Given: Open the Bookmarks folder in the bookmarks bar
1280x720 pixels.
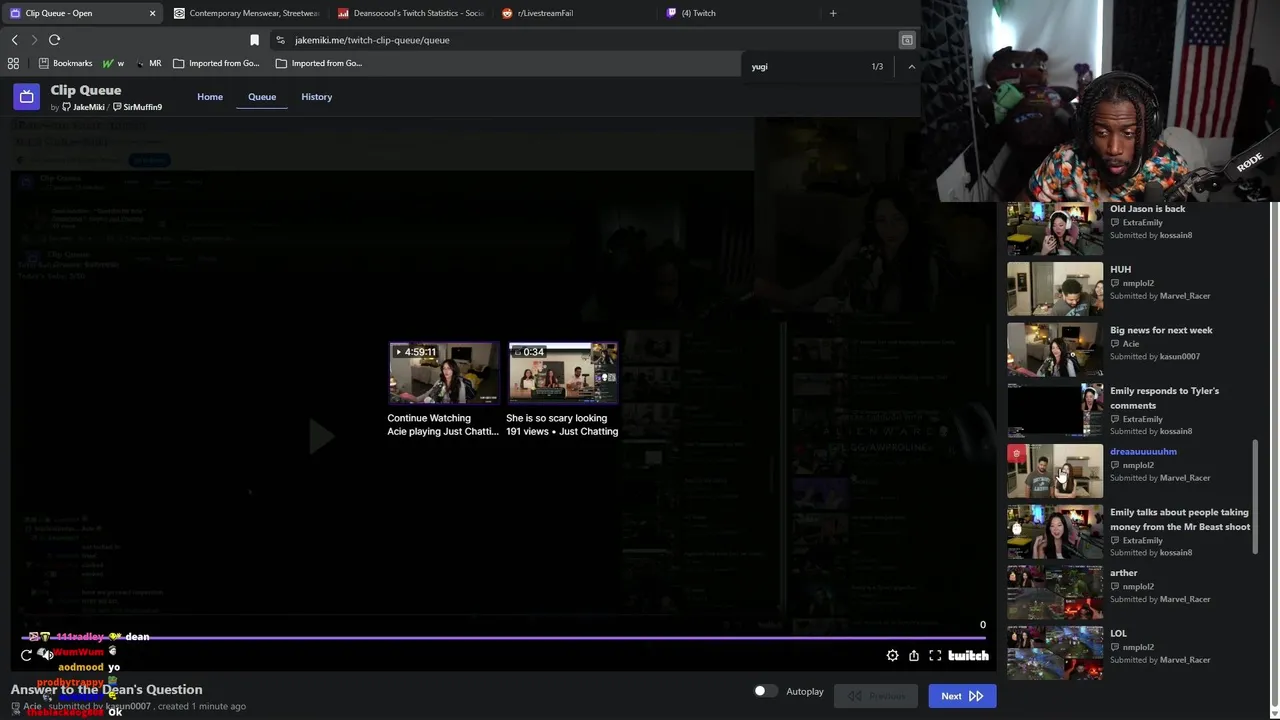Looking at the screenshot, I should click(65, 63).
